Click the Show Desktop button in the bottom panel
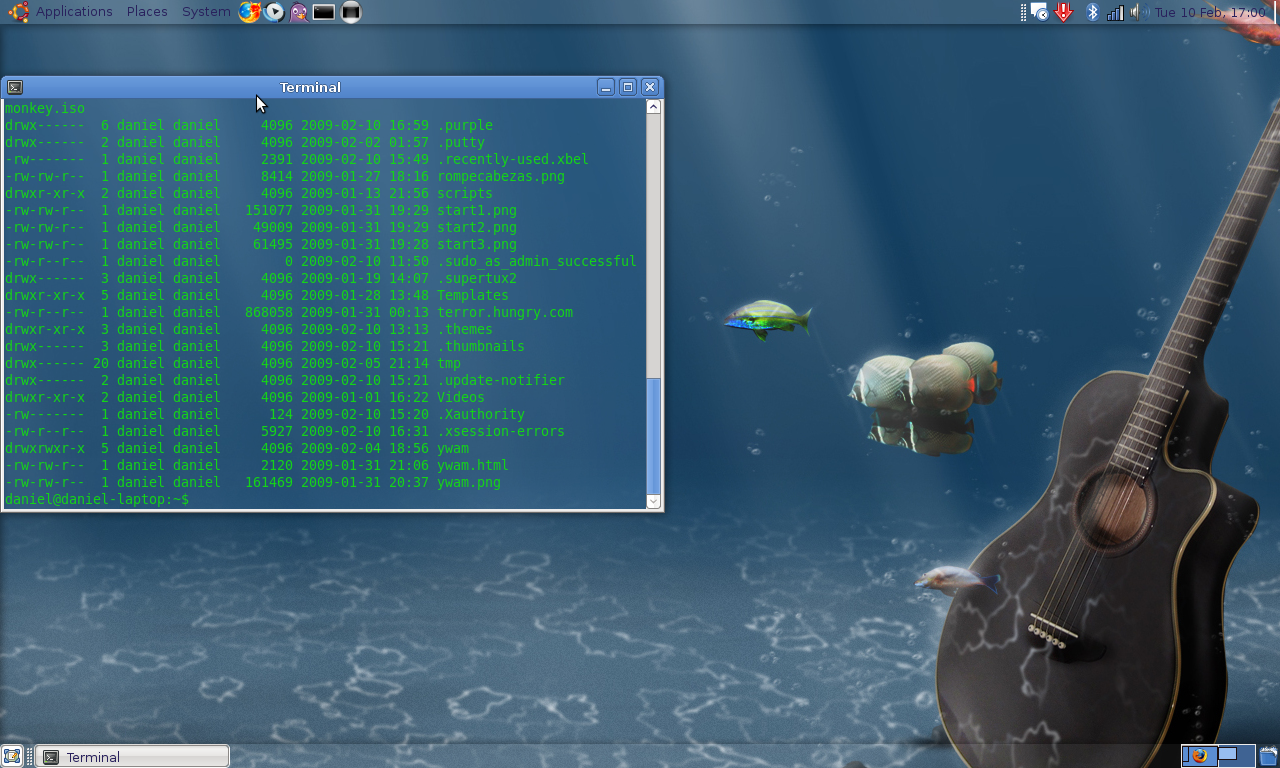Viewport: 1280px width, 768px height. [x=12, y=756]
